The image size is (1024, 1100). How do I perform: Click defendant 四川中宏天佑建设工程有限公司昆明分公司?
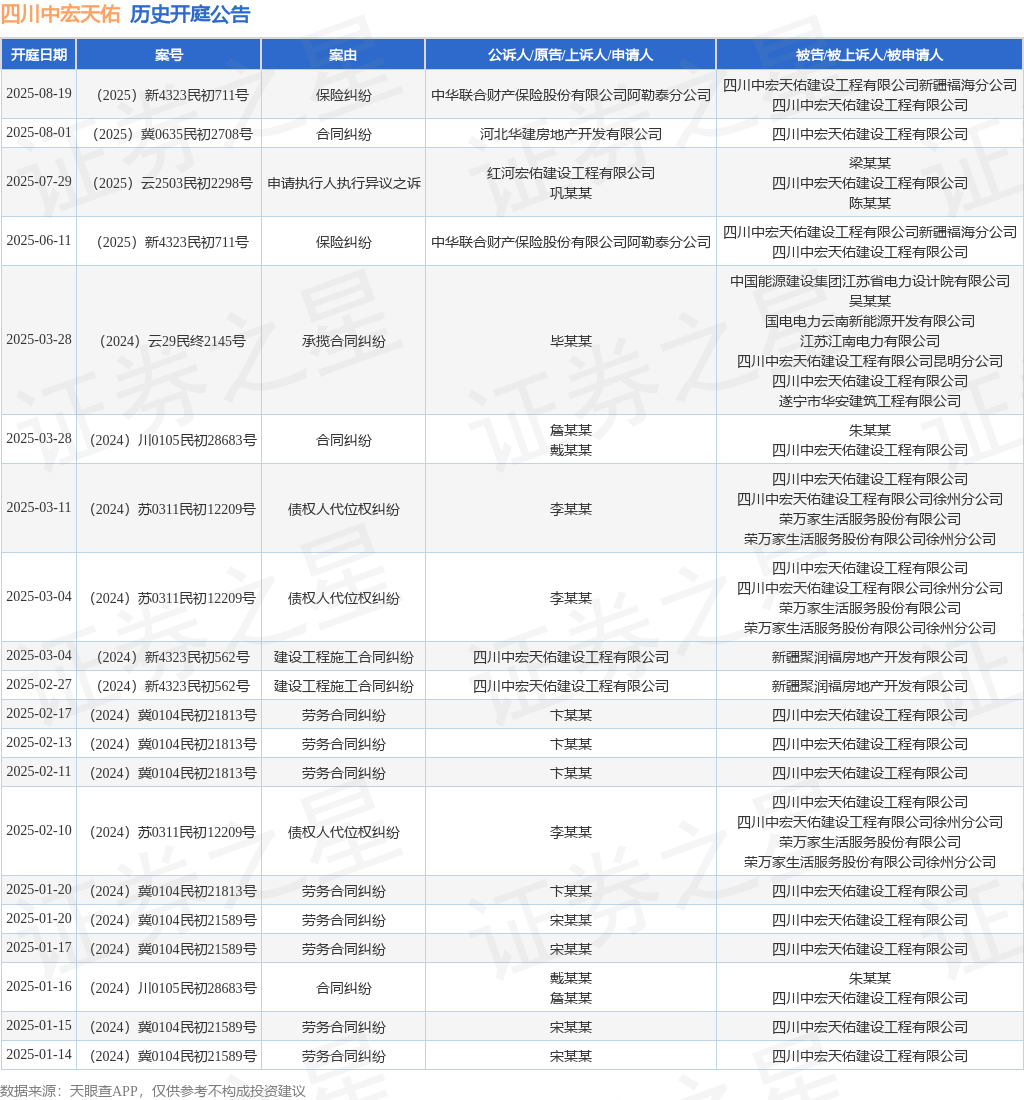click(x=870, y=361)
